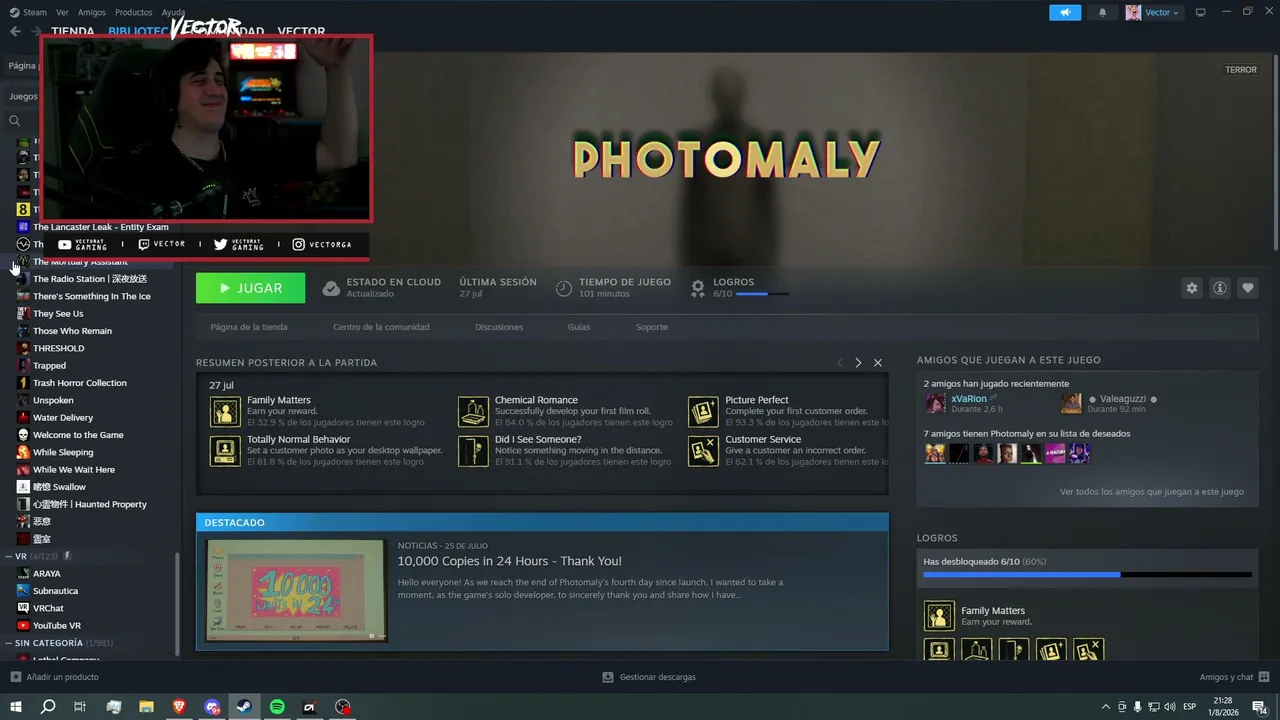Open Brave browser from the taskbar

(x=179, y=707)
